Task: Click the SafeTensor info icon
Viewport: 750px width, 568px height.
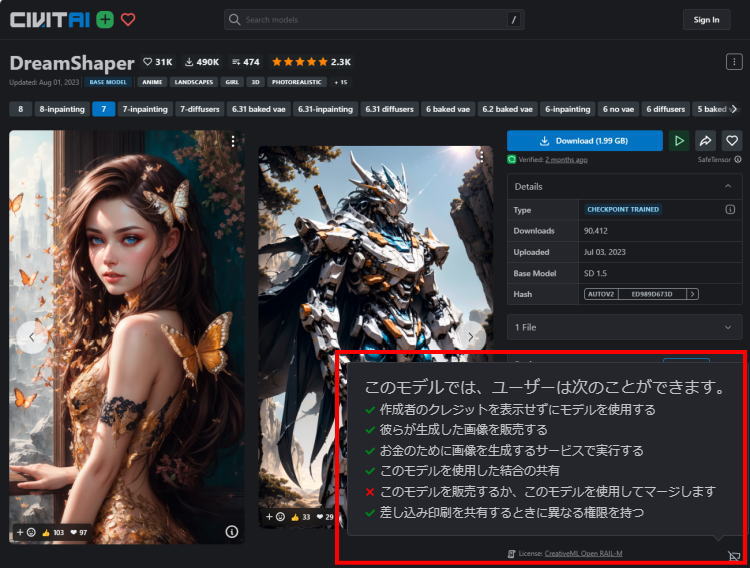Action: pos(738,159)
